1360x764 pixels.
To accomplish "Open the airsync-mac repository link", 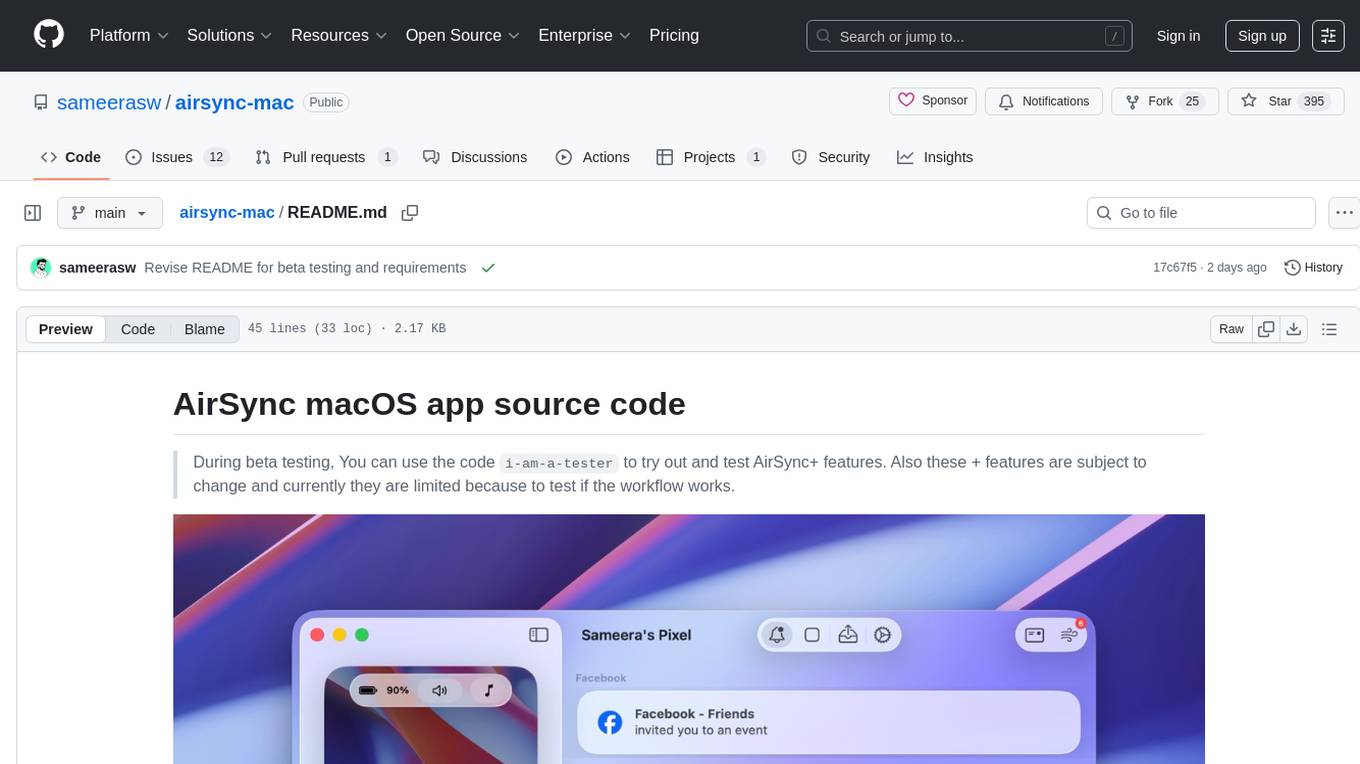I will point(234,102).
